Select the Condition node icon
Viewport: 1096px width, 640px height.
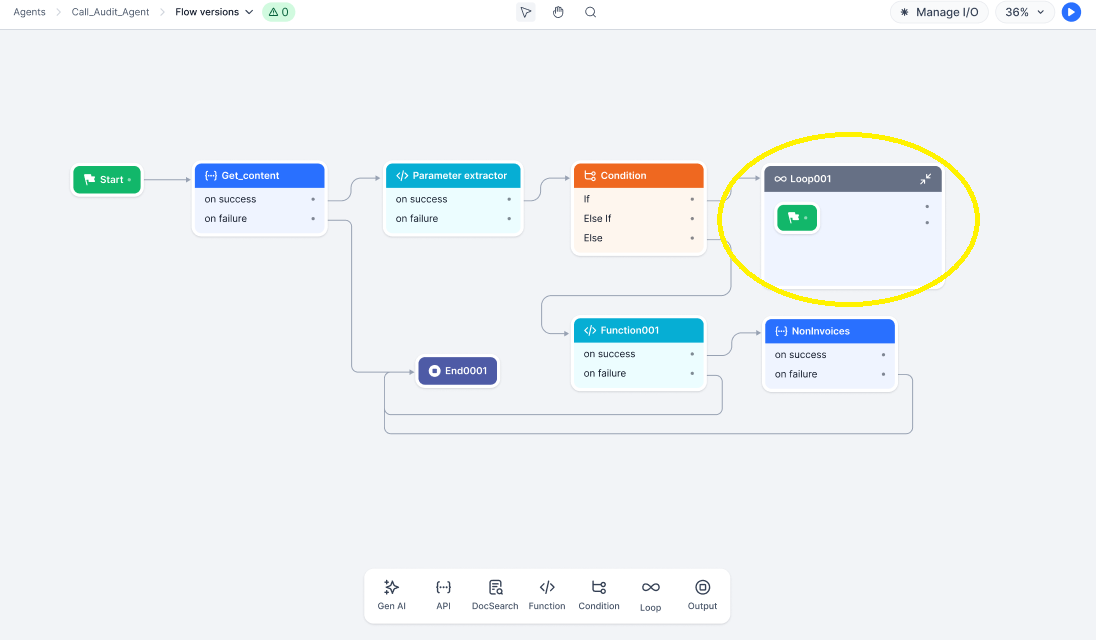[599, 588]
